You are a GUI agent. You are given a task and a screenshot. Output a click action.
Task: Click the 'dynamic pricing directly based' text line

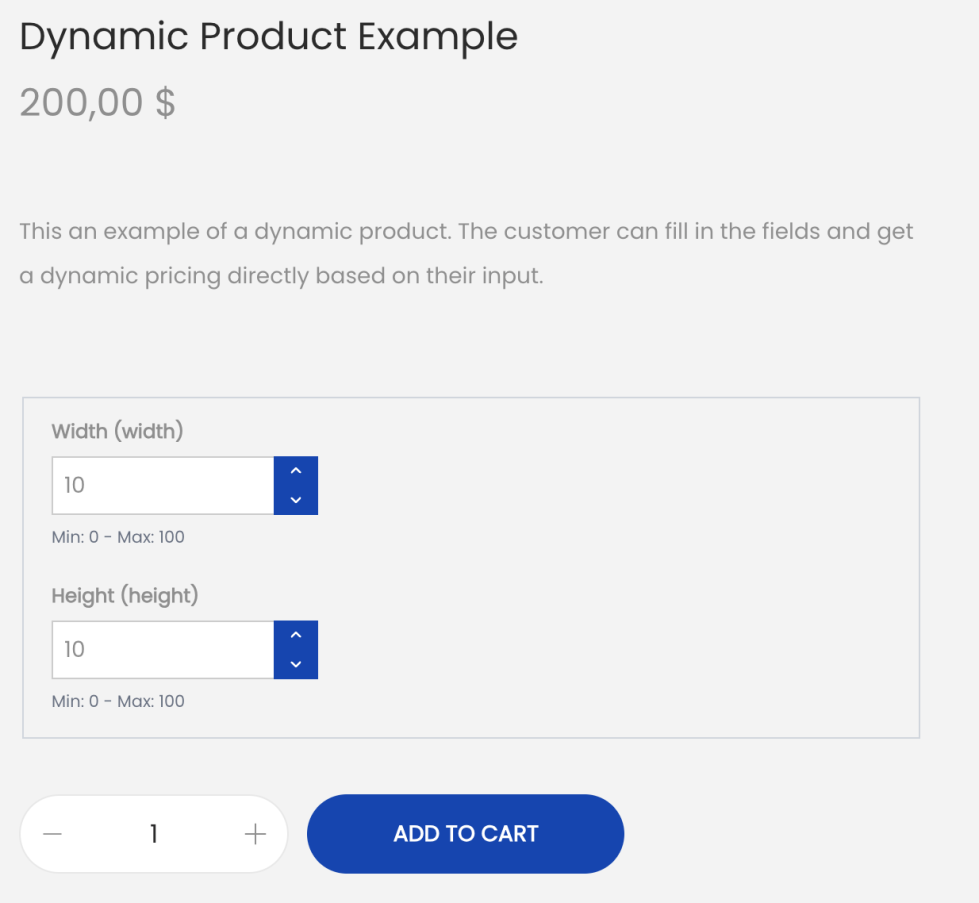281,276
